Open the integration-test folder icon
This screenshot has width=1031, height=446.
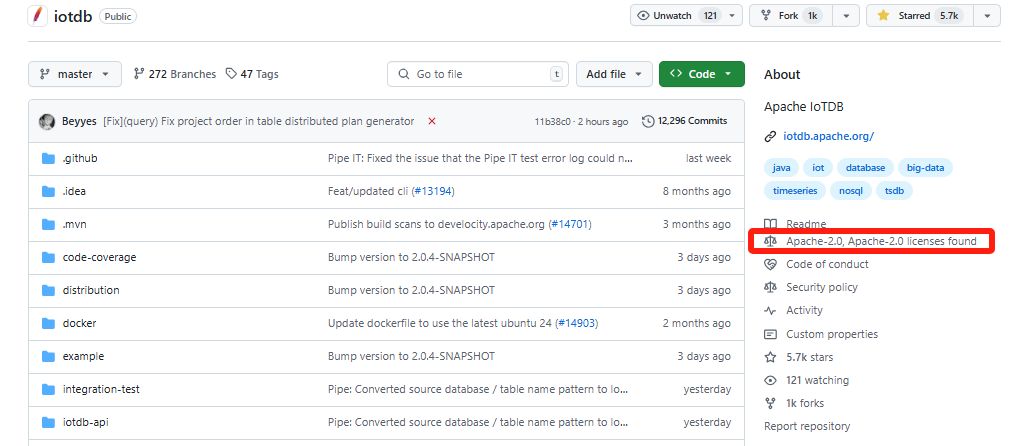[48, 389]
